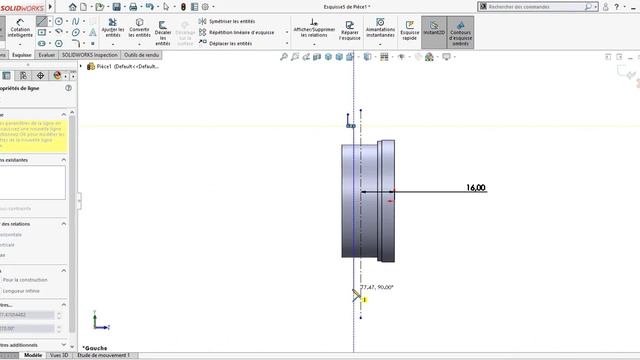Click Afficher/Supprimer les relations
Screen dimensions: 640x360
tap(314, 28)
